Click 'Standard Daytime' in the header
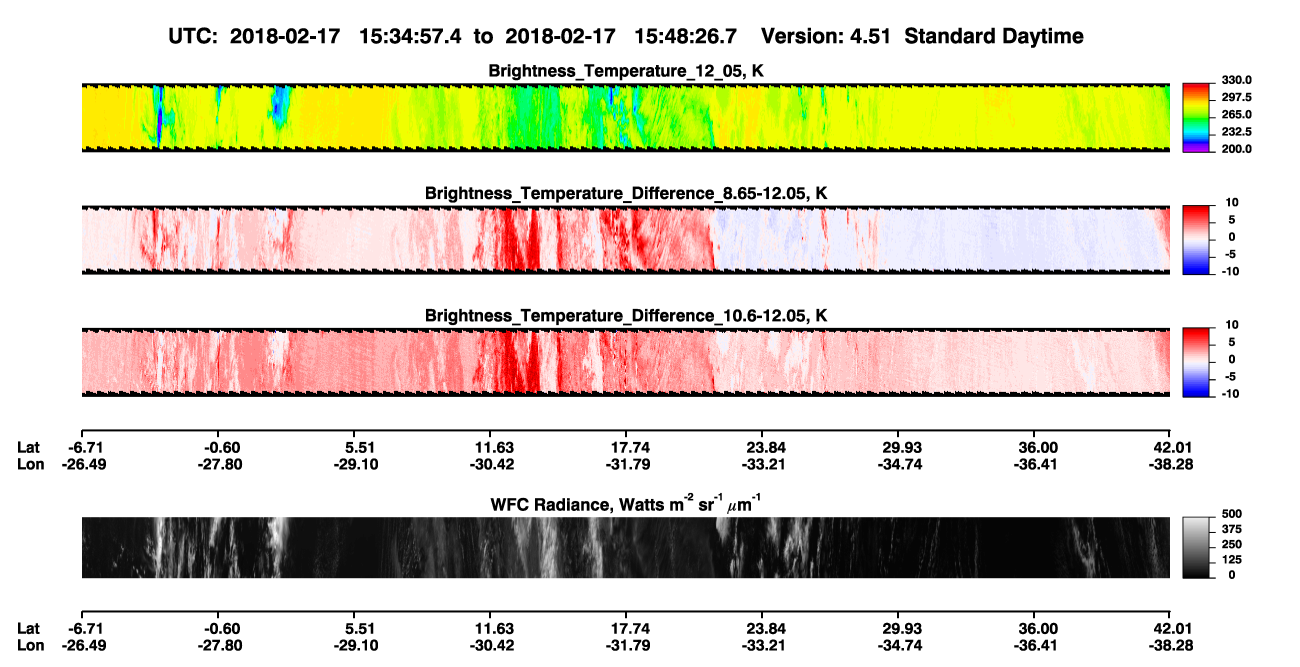This screenshot has width=1300, height=667. [992, 37]
